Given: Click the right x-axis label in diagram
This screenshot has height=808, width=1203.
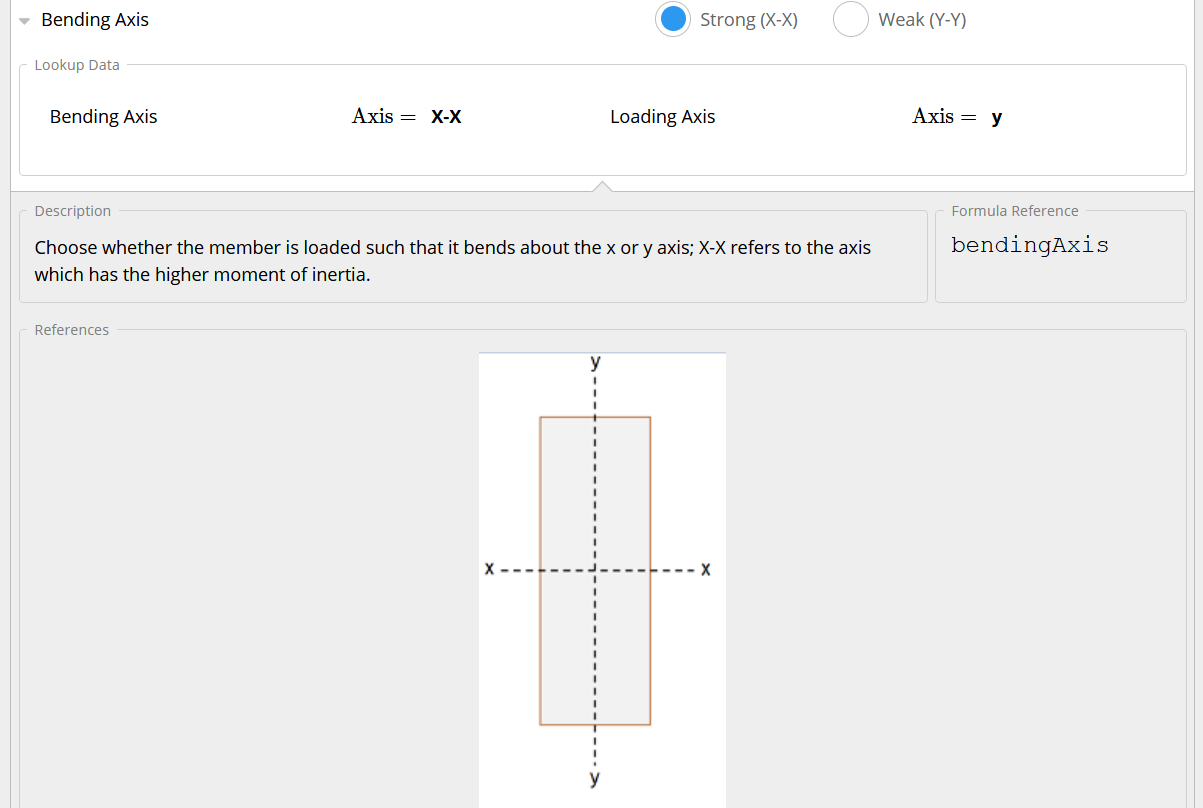Looking at the screenshot, I should point(706,570).
